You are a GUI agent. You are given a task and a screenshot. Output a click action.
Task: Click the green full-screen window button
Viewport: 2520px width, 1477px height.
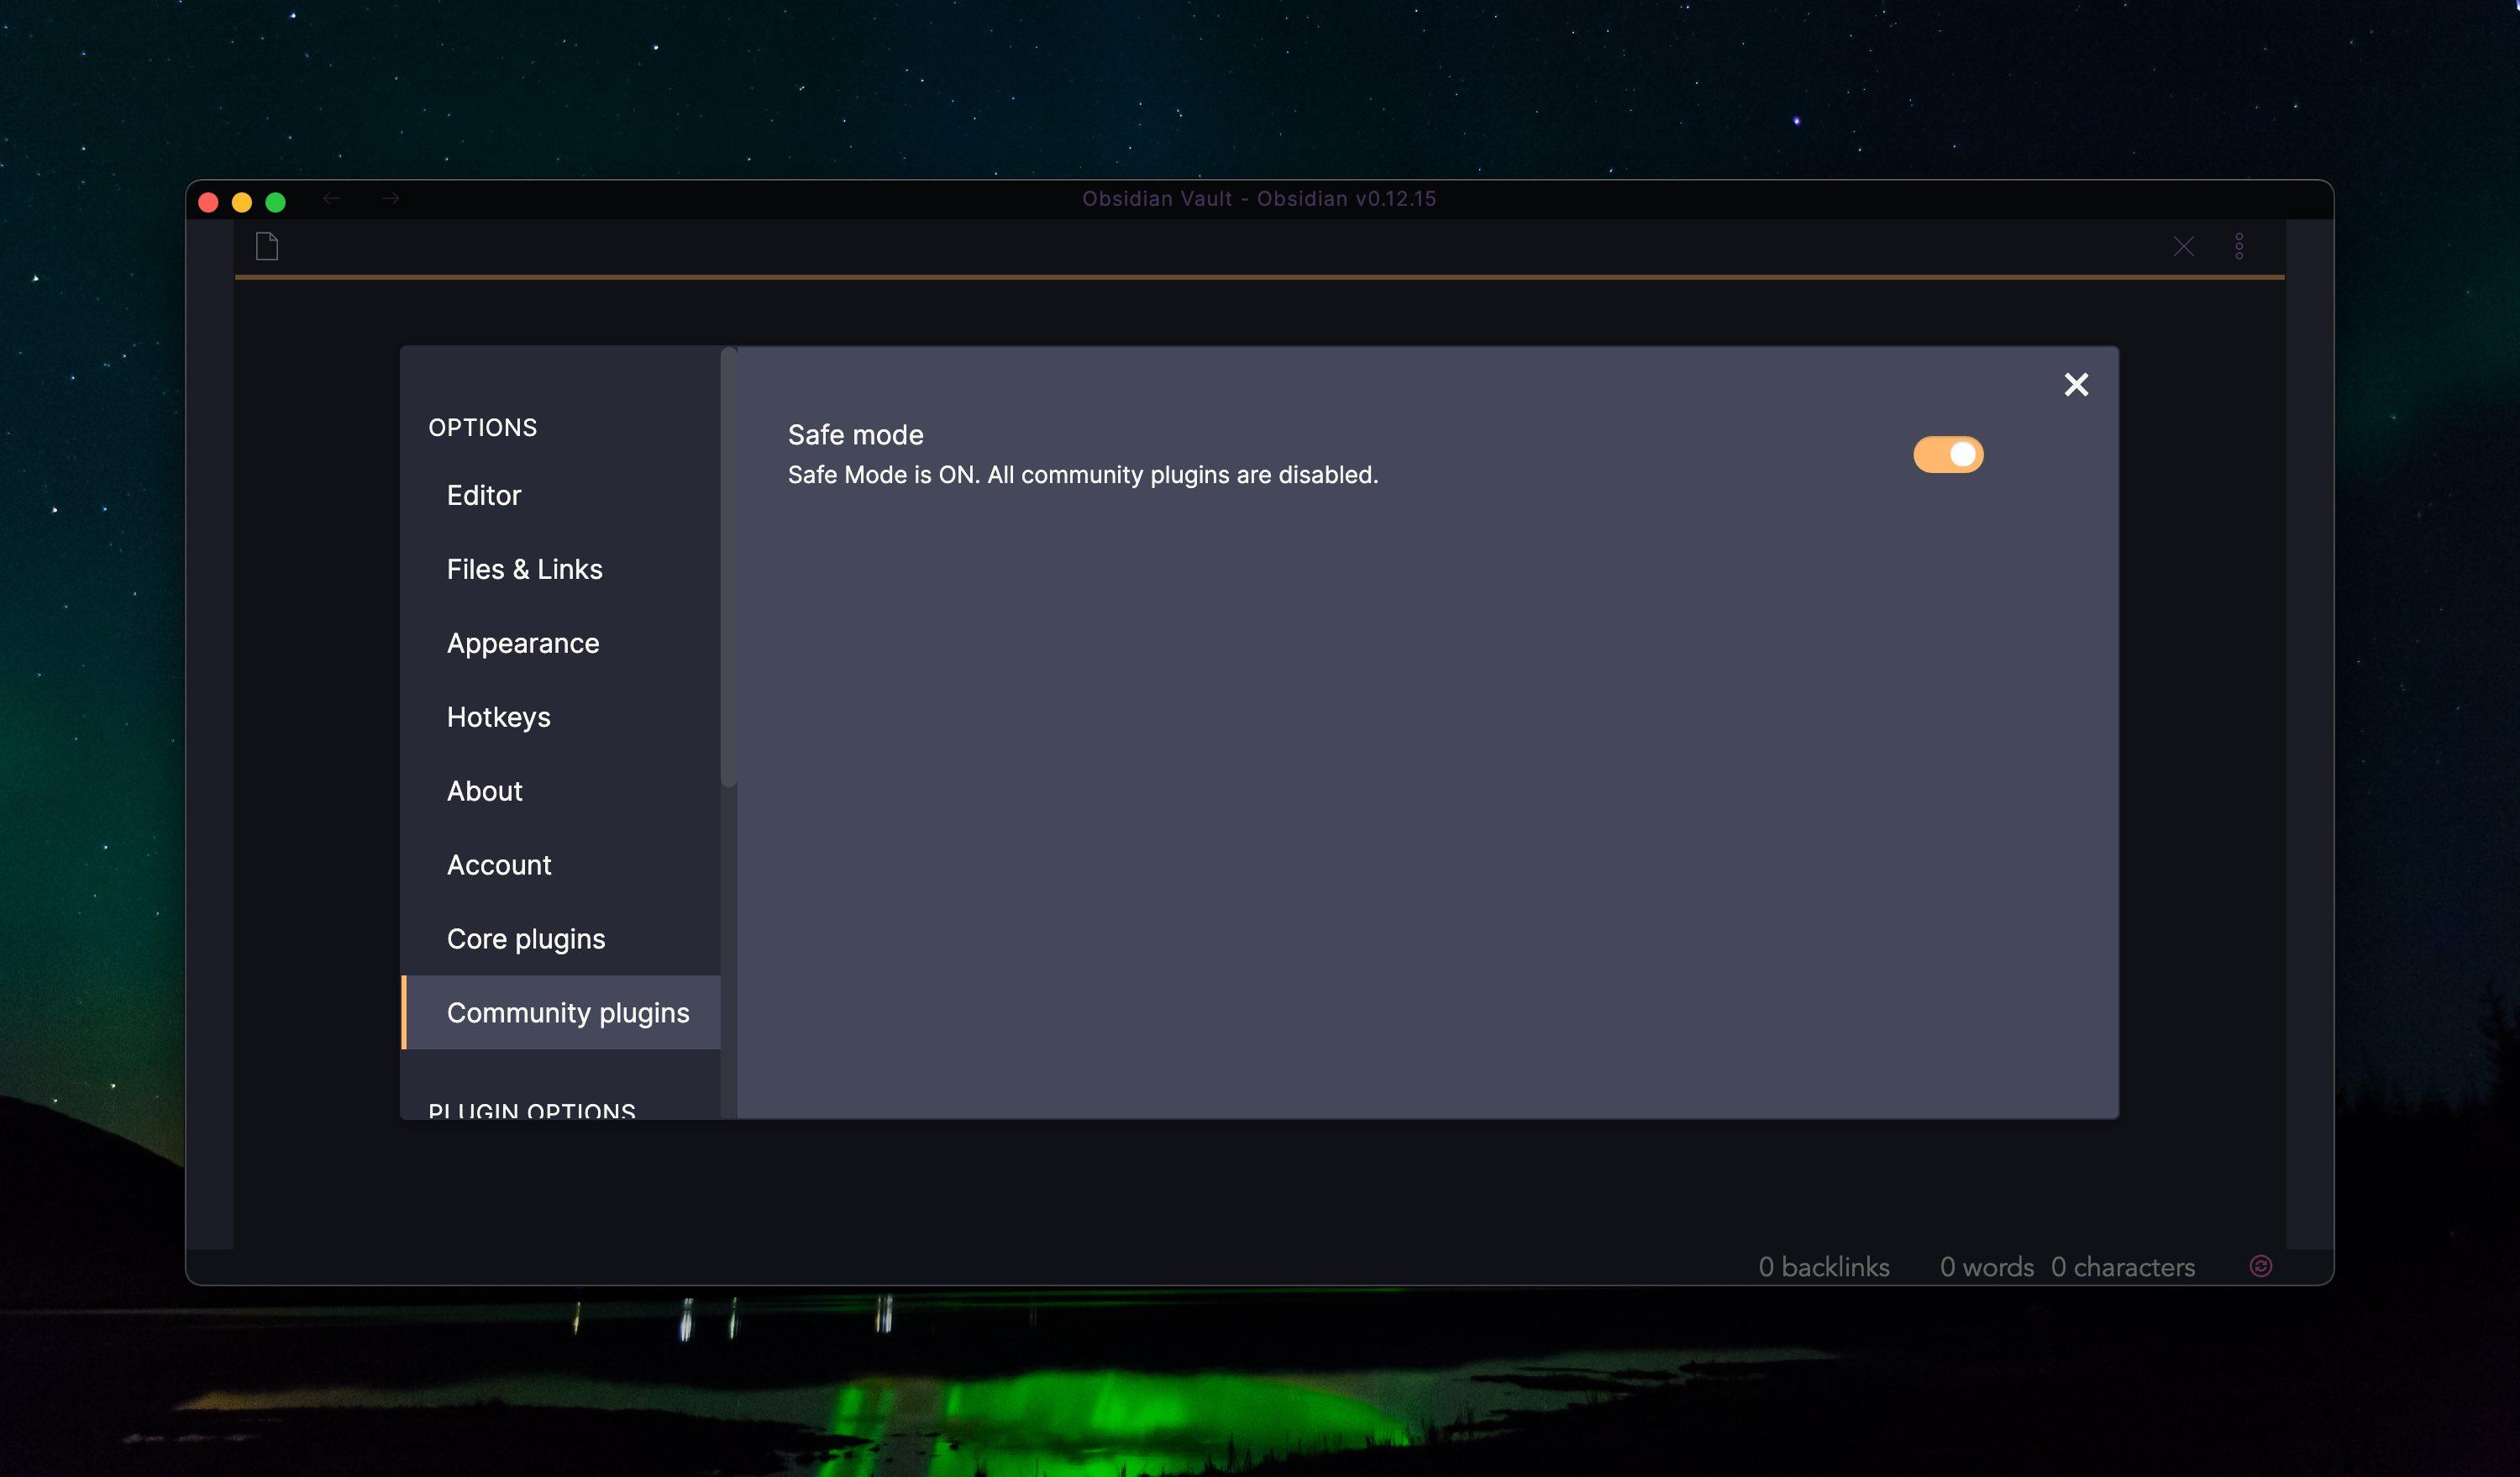276,203
